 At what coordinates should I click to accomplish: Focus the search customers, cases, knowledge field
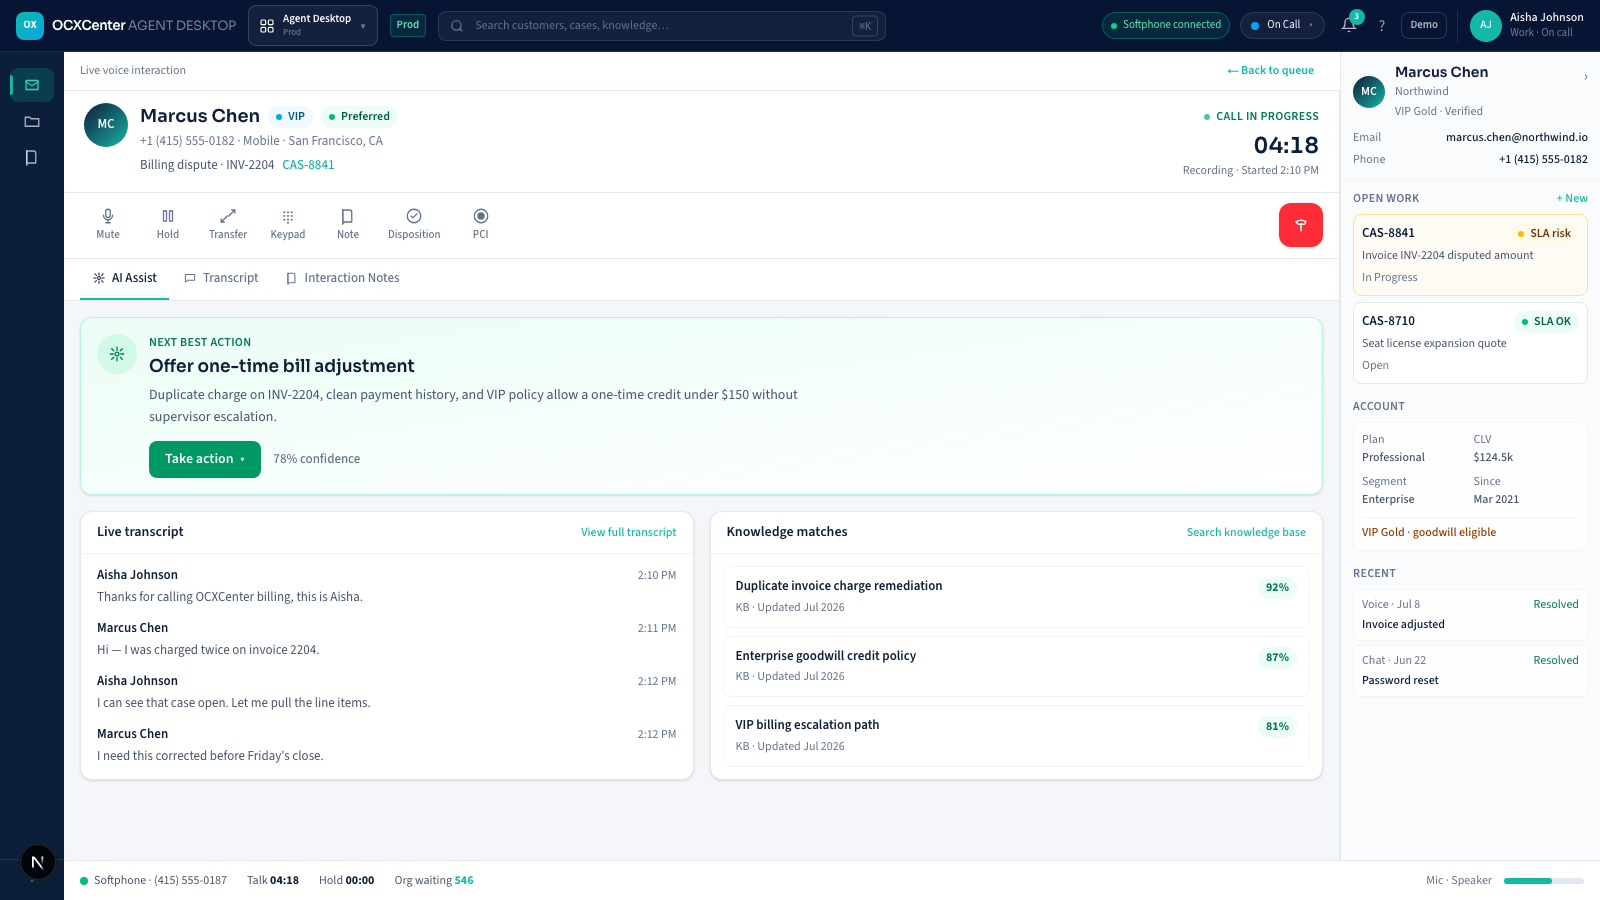662,26
